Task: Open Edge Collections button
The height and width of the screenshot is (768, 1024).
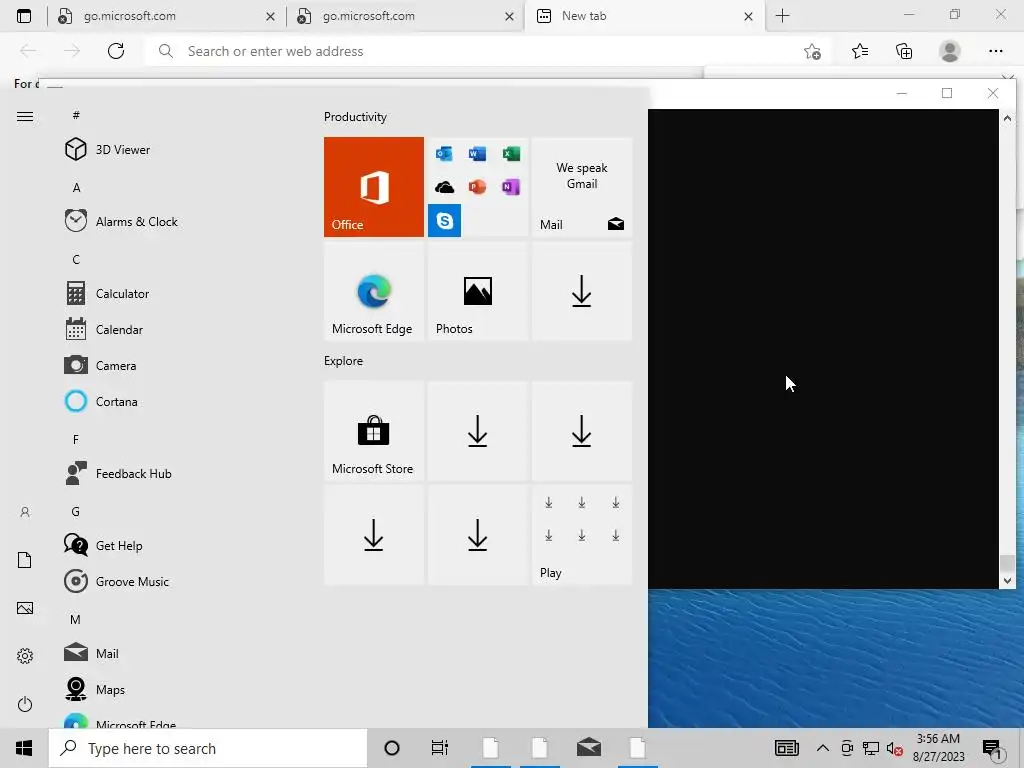Action: click(x=904, y=51)
